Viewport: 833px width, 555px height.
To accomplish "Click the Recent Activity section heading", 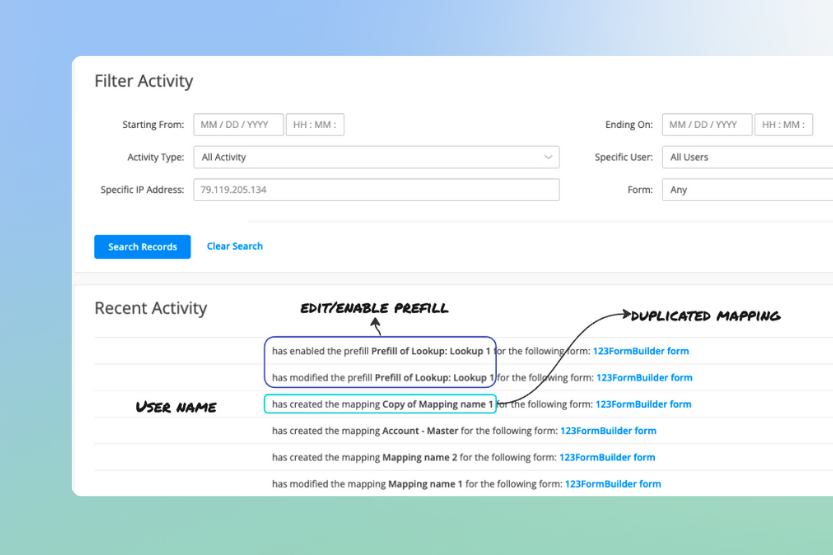I will (150, 308).
